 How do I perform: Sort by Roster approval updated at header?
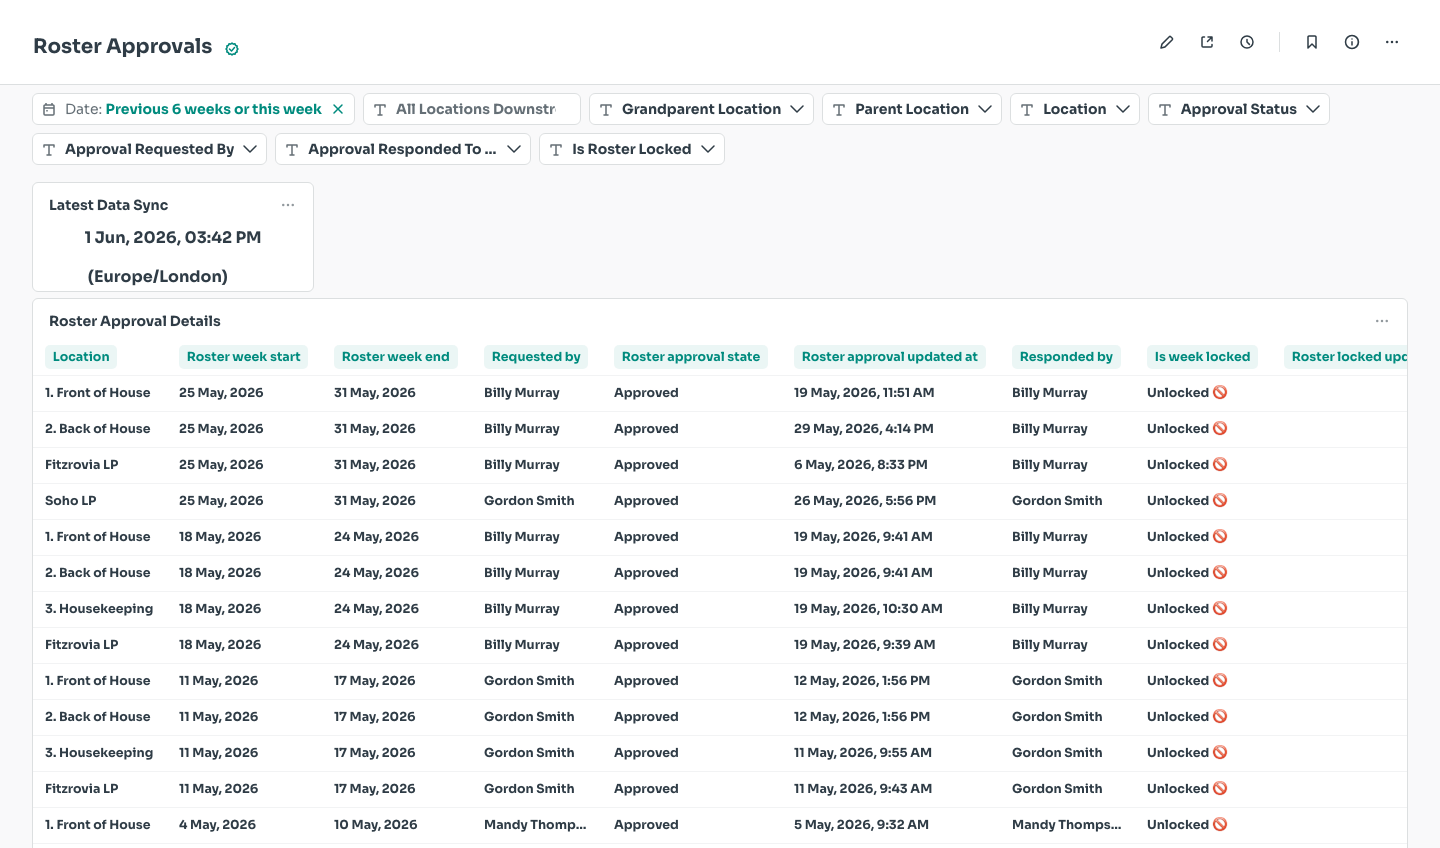click(x=890, y=356)
